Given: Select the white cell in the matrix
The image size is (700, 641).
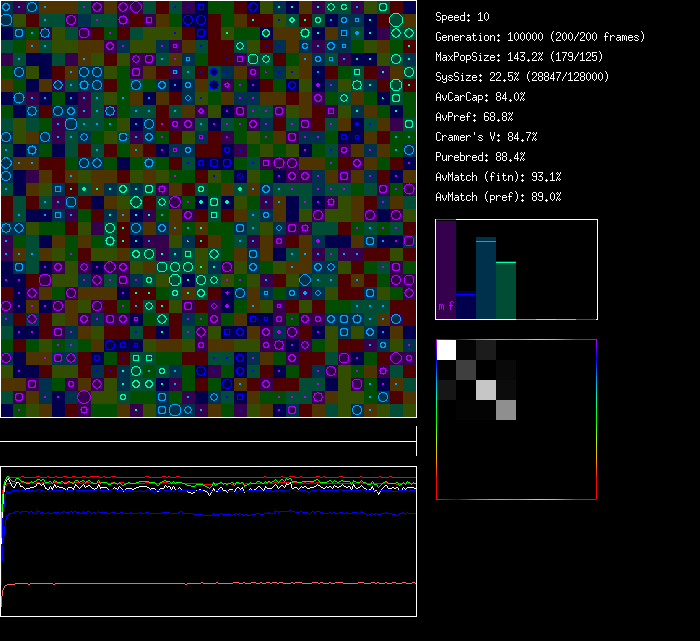Looking at the screenshot, I should 446,349.
